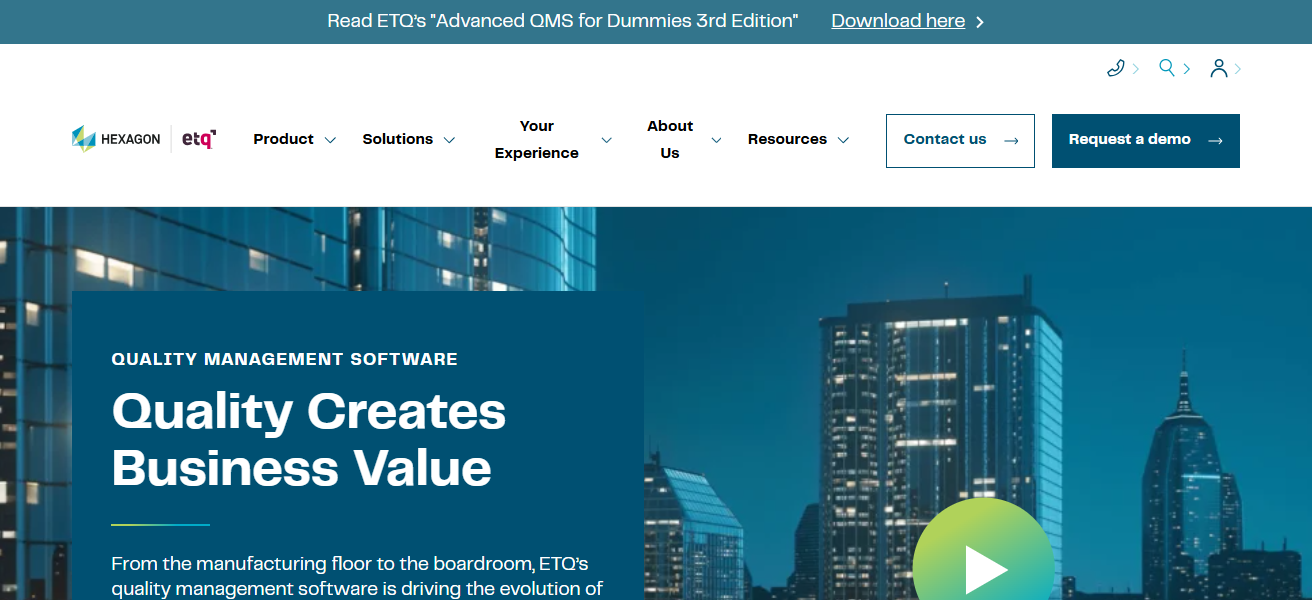Expand the Your Experience dropdown
The image size is (1312, 600).
[607, 140]
